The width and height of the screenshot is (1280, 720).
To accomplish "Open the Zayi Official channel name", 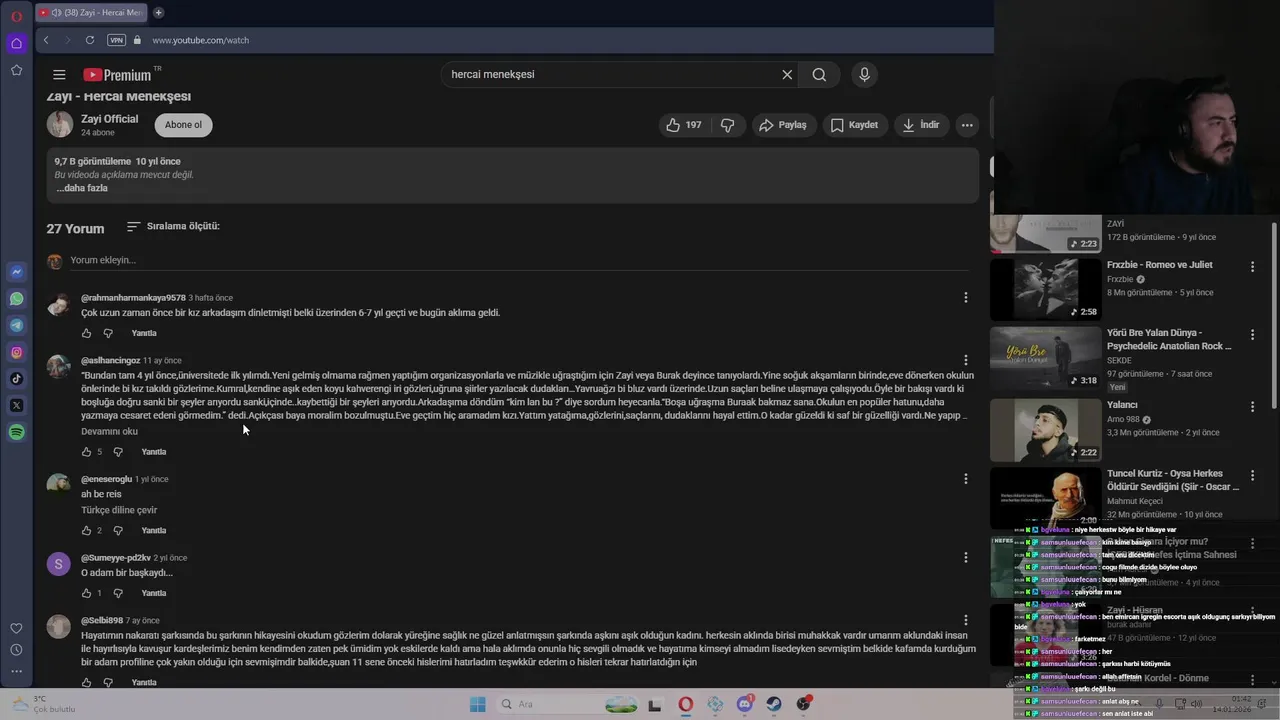I will click(x=109, y=119).
